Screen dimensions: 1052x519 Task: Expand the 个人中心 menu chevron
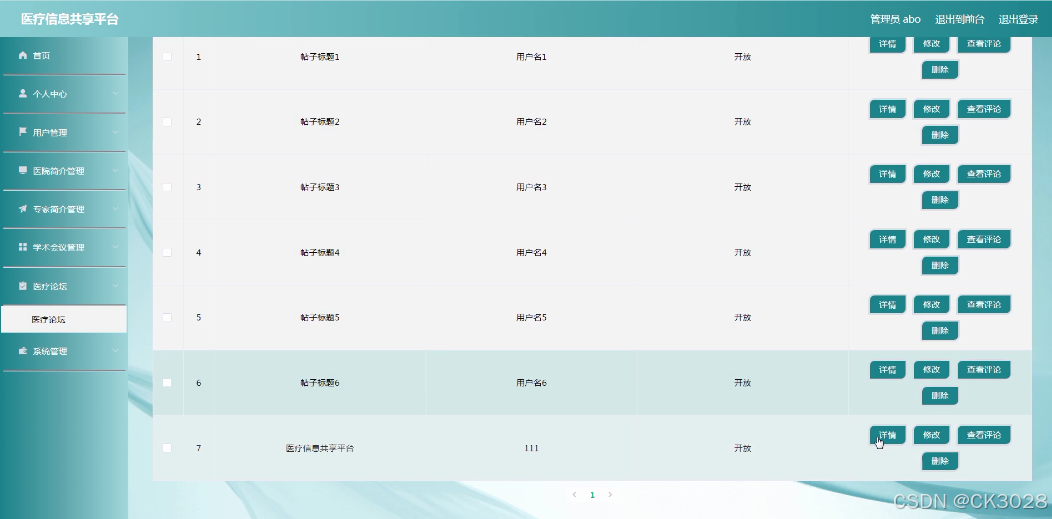(115, 94)
